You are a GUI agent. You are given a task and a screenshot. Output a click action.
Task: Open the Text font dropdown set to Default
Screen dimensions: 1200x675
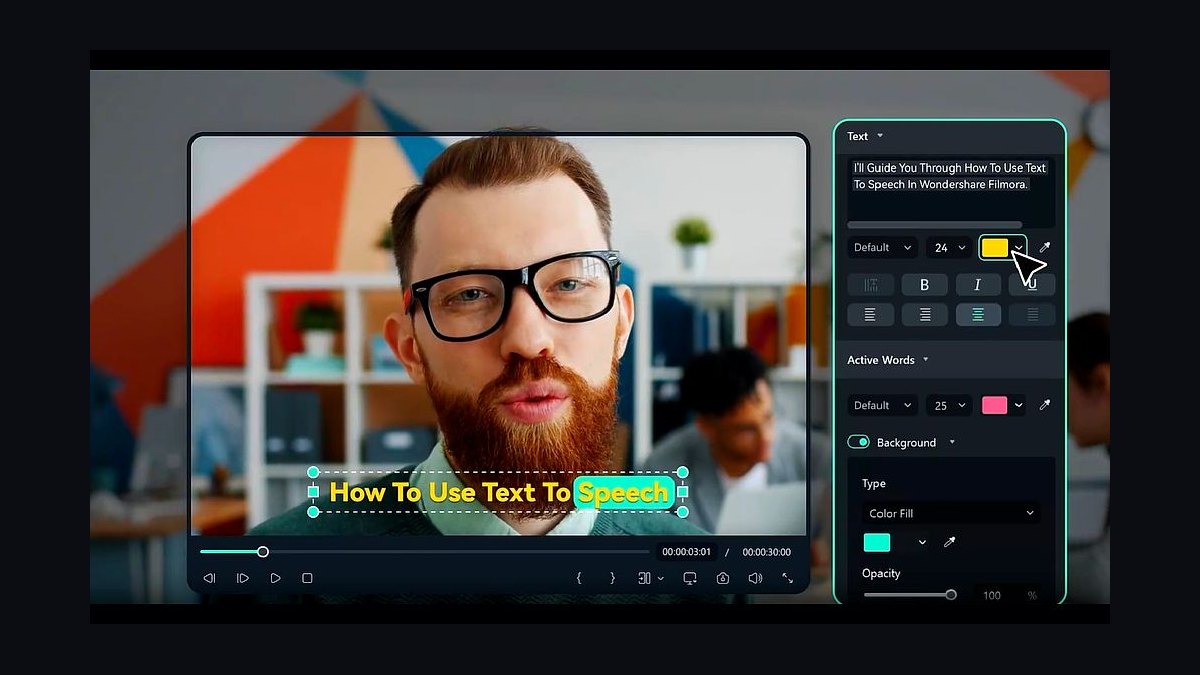tap(883, 247)
